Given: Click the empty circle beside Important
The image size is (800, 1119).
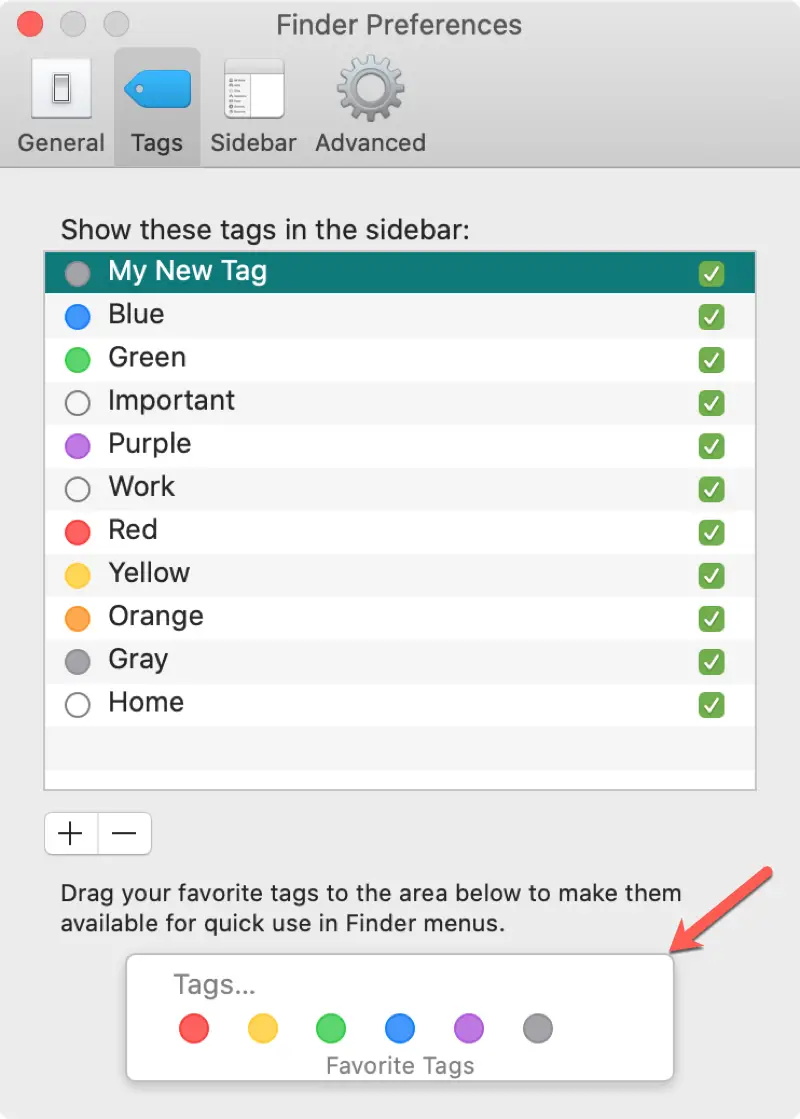Looking at the screenshot, I should tap(78, 403).
